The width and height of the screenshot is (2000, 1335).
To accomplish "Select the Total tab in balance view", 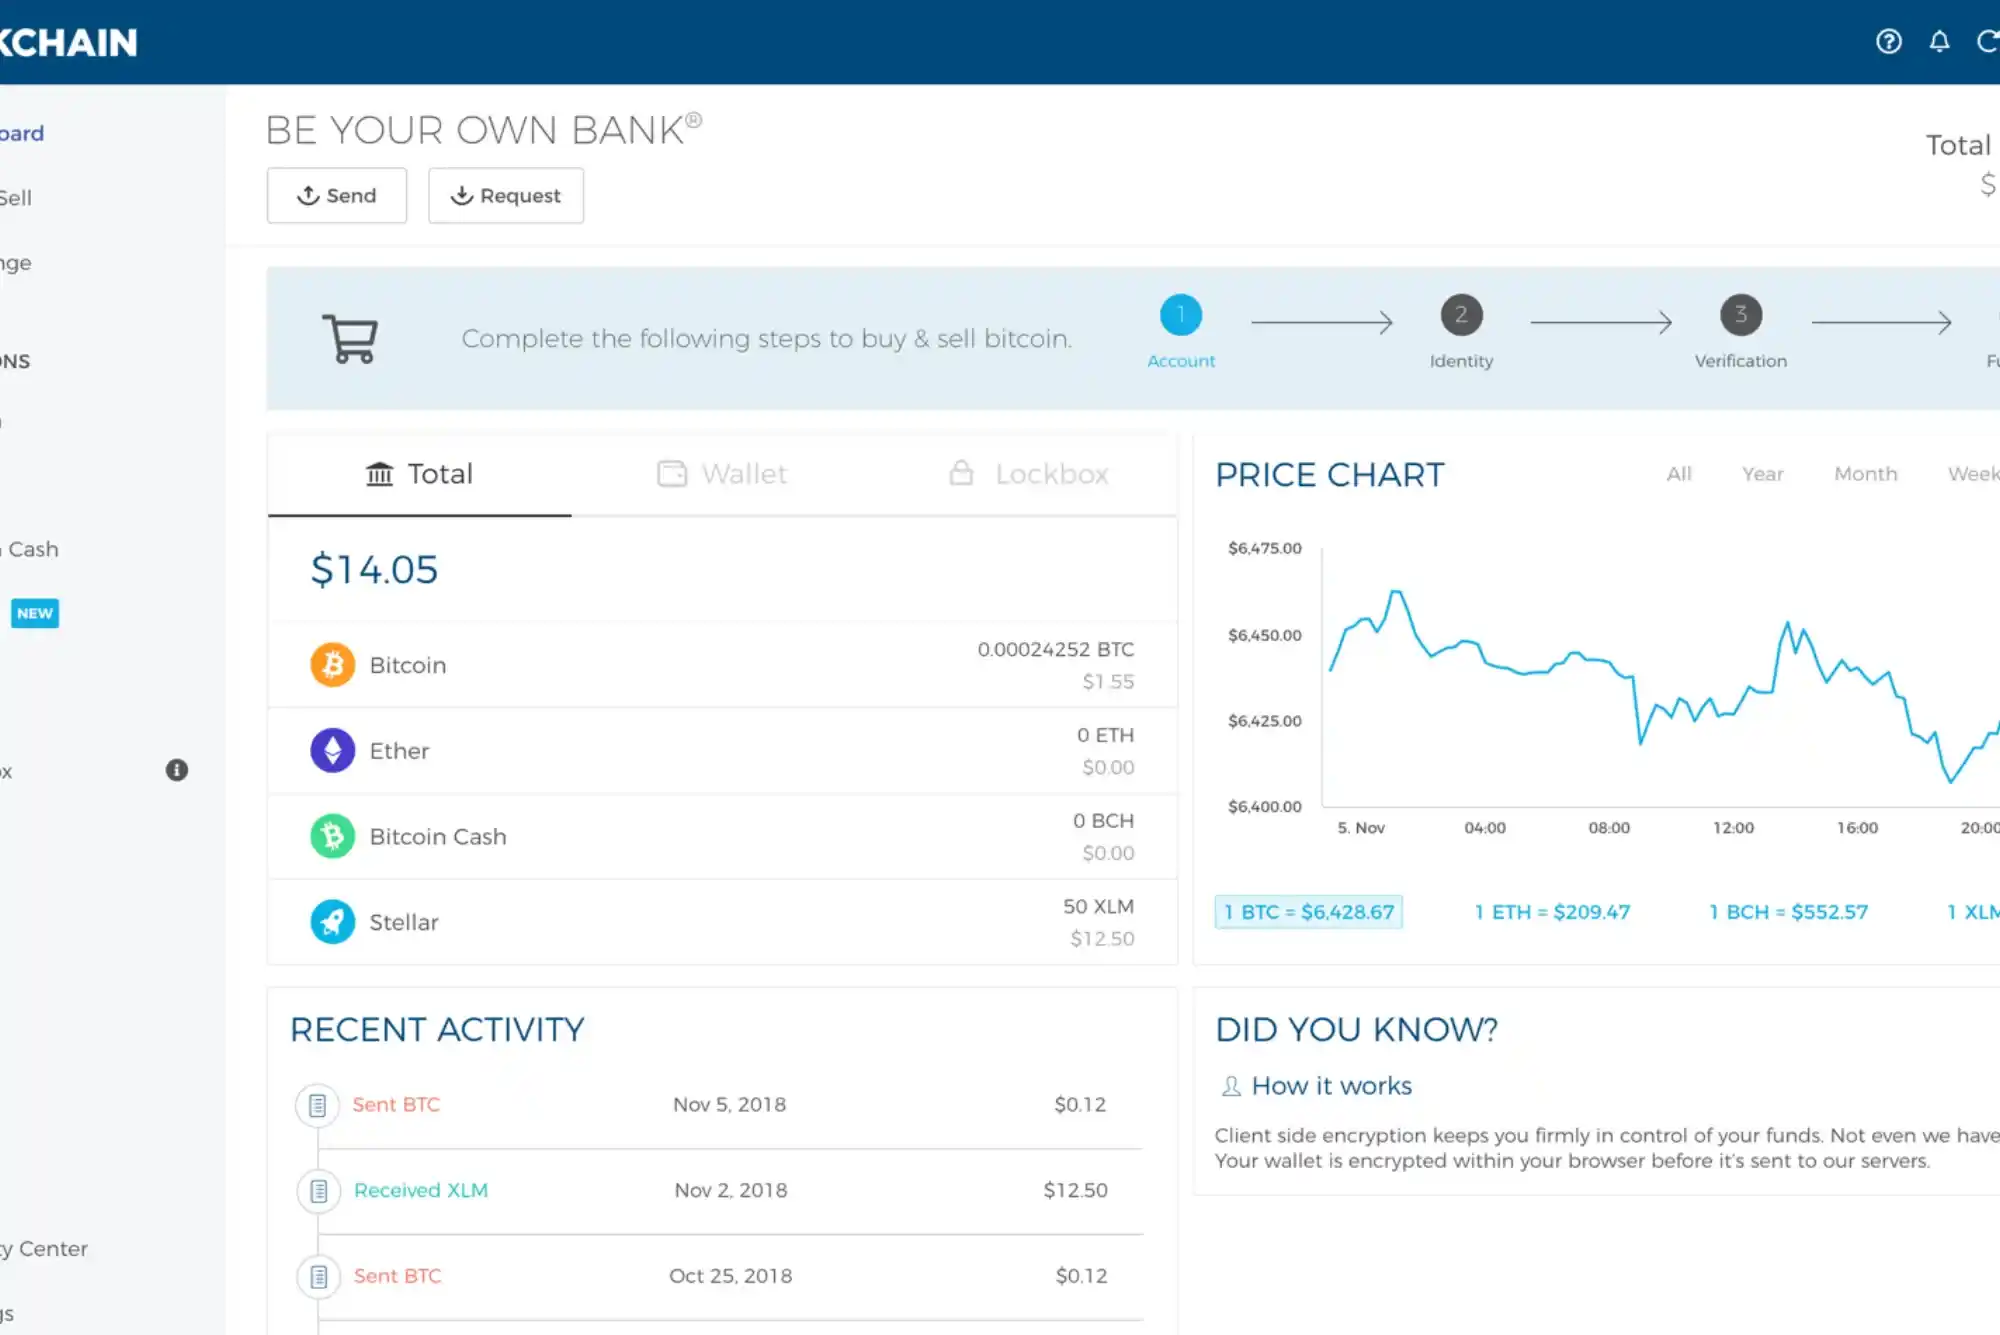I will coord(418,474).
